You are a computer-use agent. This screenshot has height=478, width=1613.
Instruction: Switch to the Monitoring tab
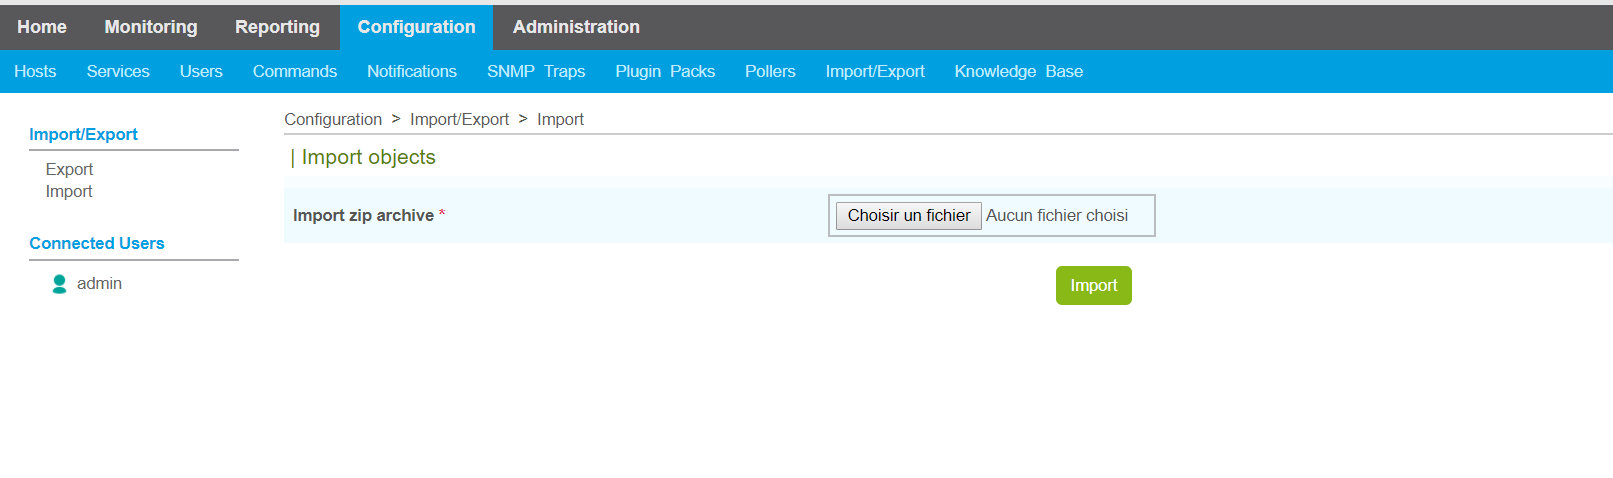point(151,27)
